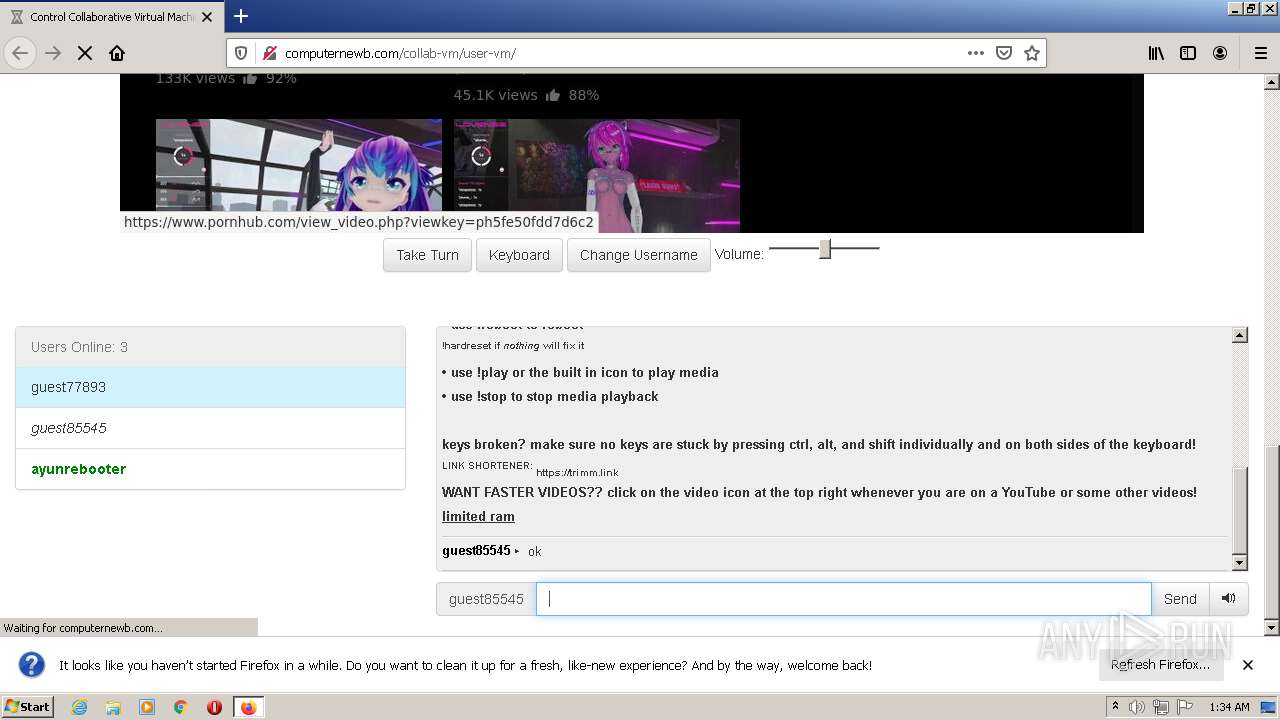Click the Refresh Firefox button
This screenshot has height=720, width=1280.
(1160, 665)
